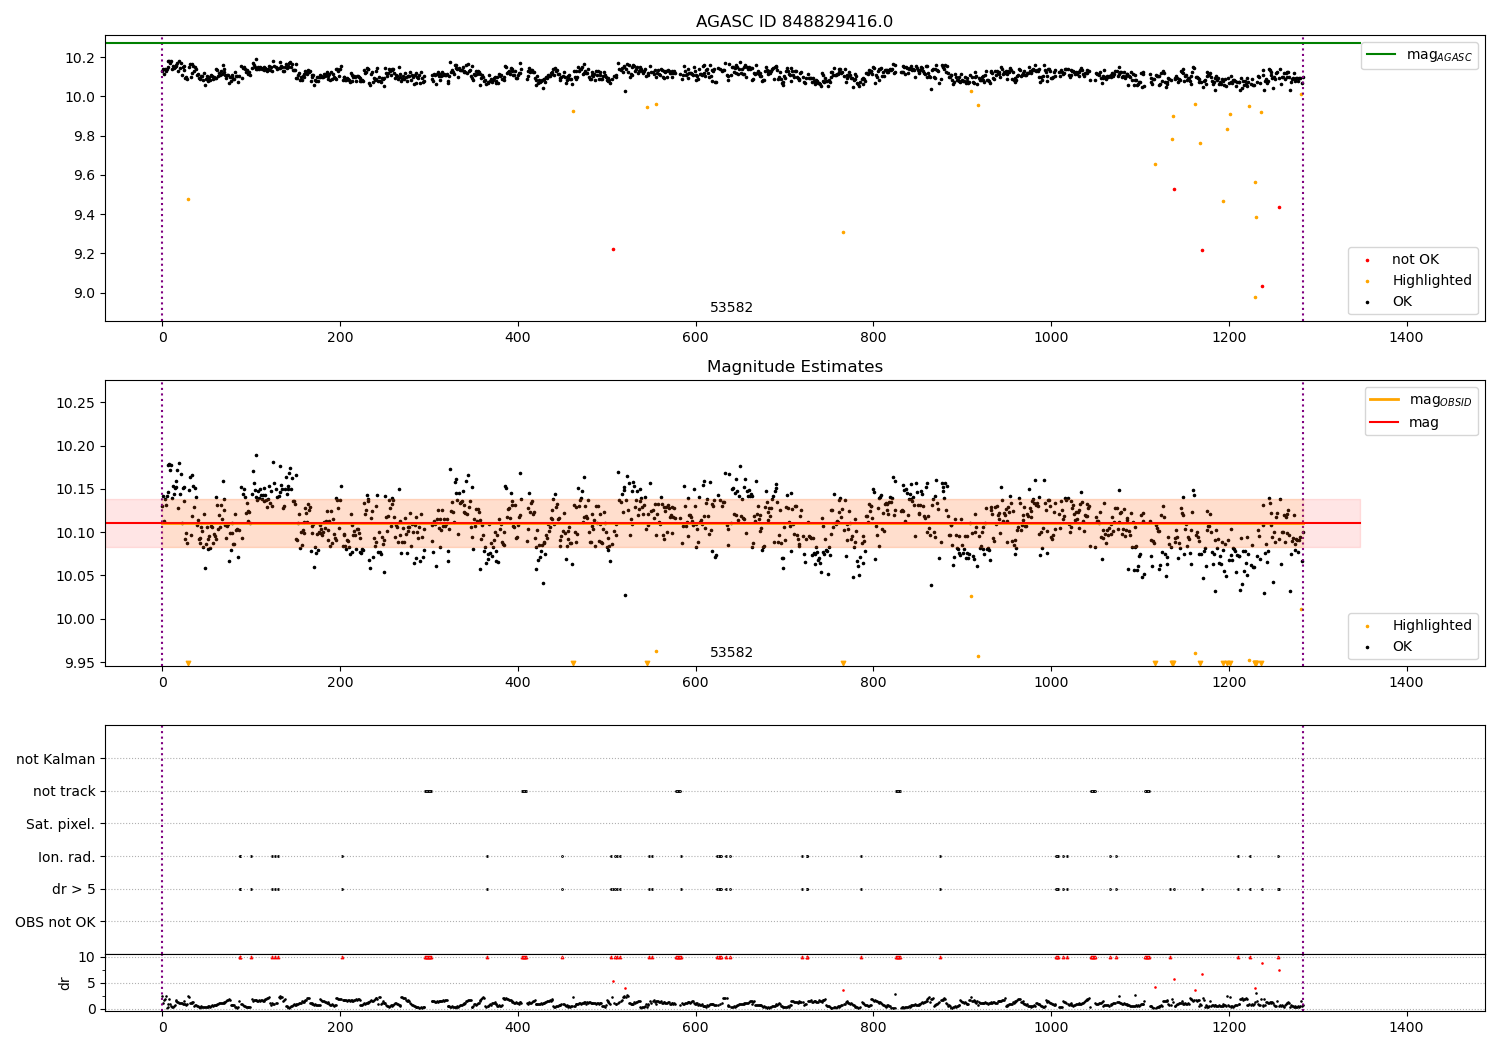Click the 53582 label in top plot
This screenshot has width=1500, height=1050.
click(731, 308)
